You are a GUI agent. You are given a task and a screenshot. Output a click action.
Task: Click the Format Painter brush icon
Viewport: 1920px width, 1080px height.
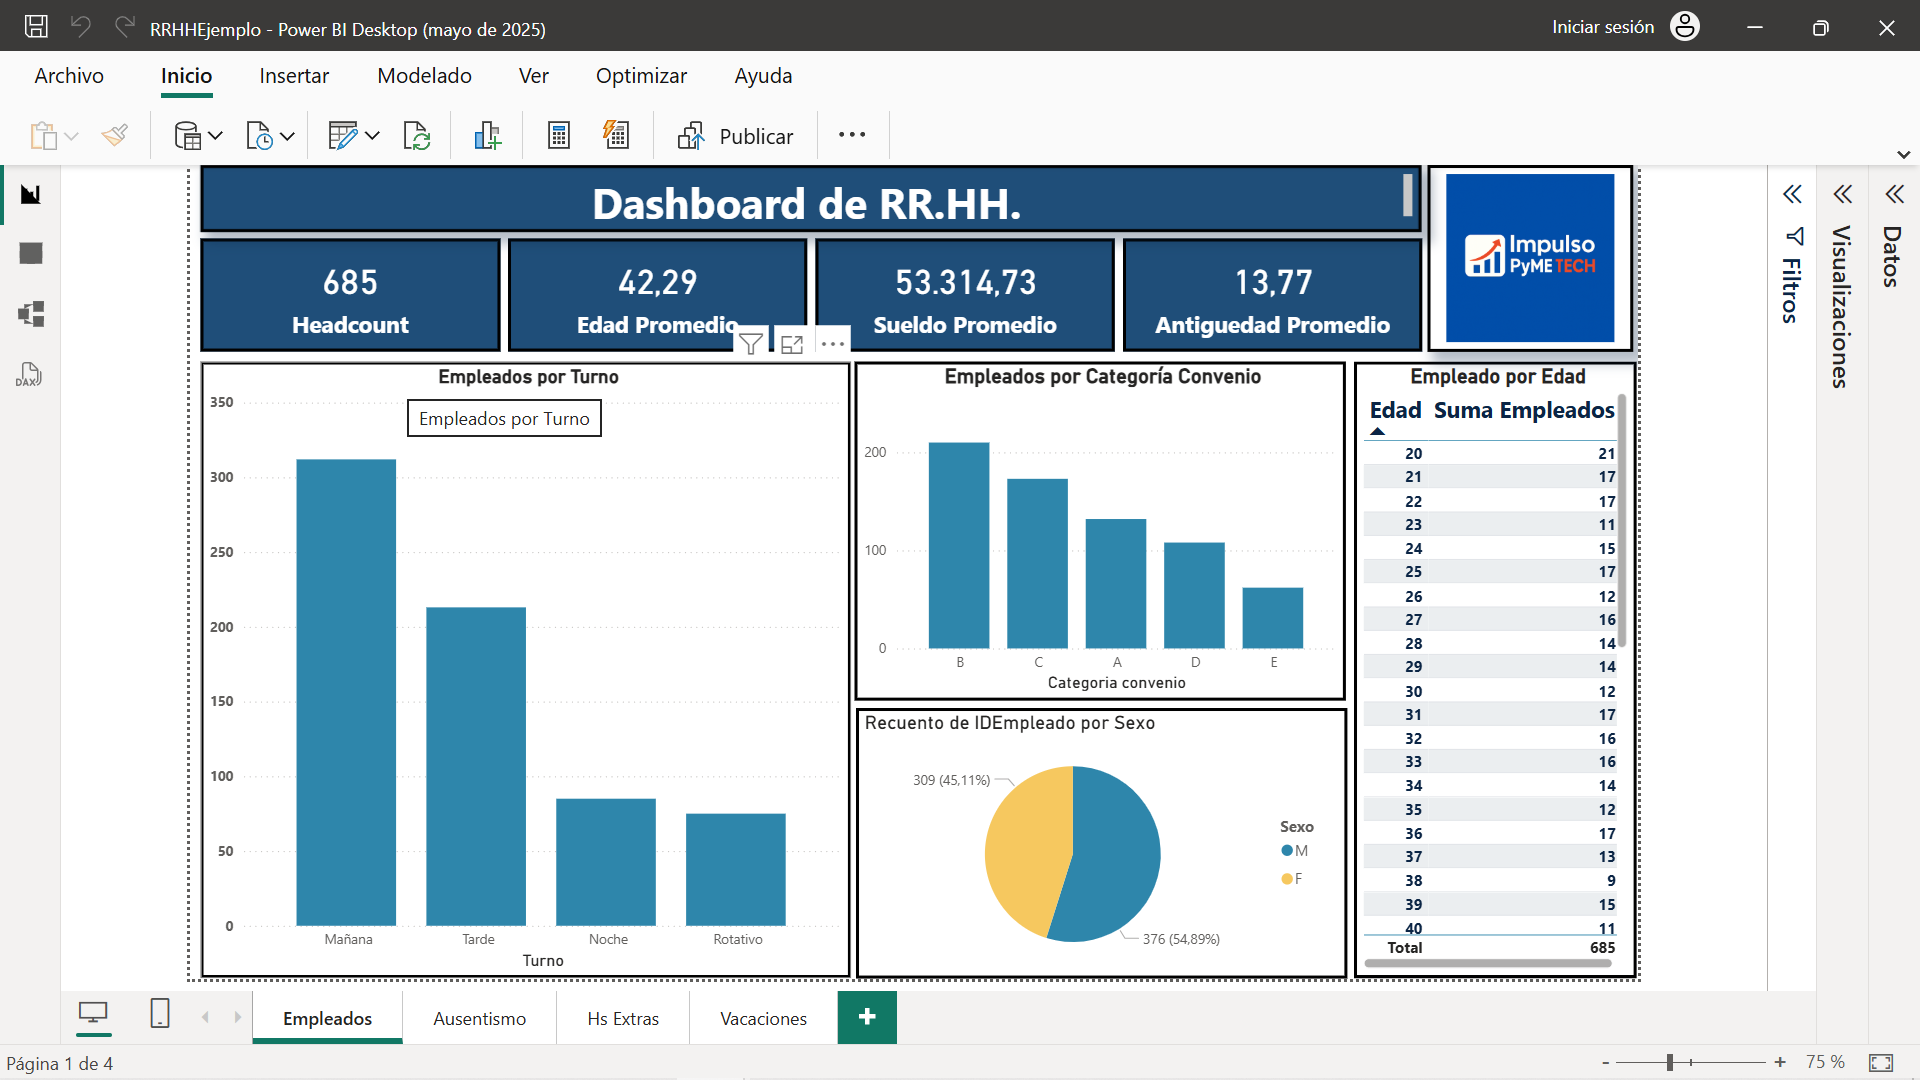115,135
